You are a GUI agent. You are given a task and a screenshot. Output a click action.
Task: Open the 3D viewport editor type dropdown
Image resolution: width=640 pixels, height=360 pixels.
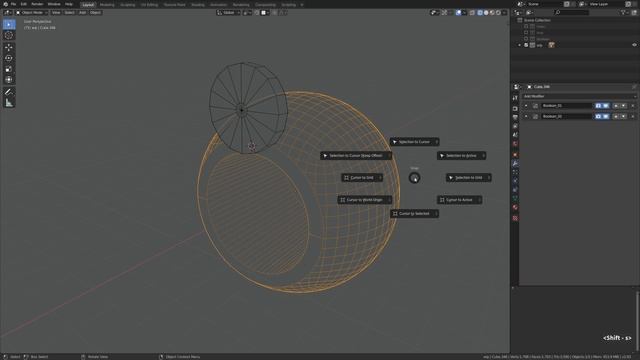click(x=8, y=13)
